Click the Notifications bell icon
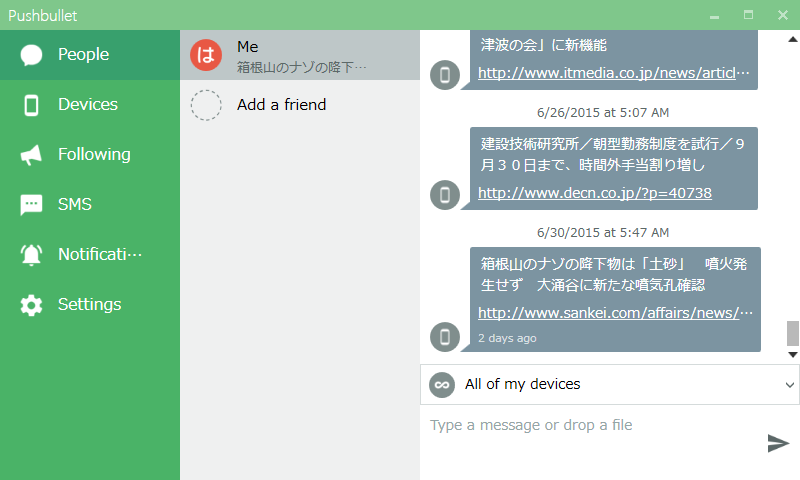800x480 pixels. point(31,255)
